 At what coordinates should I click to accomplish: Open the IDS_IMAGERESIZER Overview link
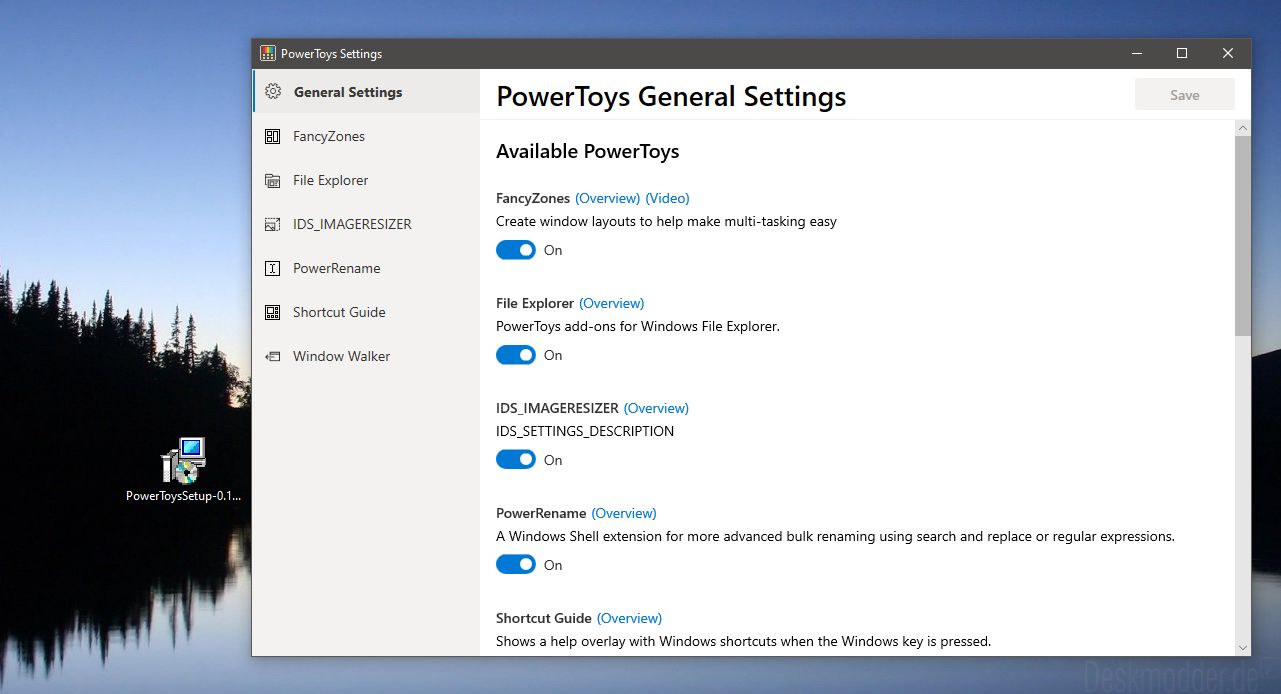click(656, 408)
